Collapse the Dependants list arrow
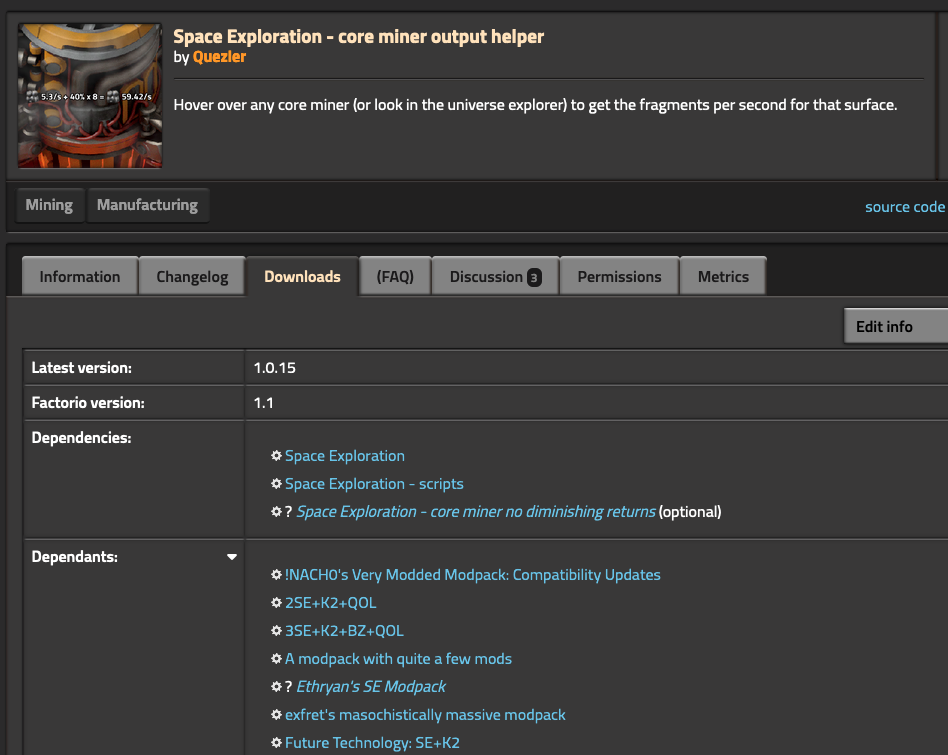The height and width of the screenshot is (755, 948). coord(232,557)
